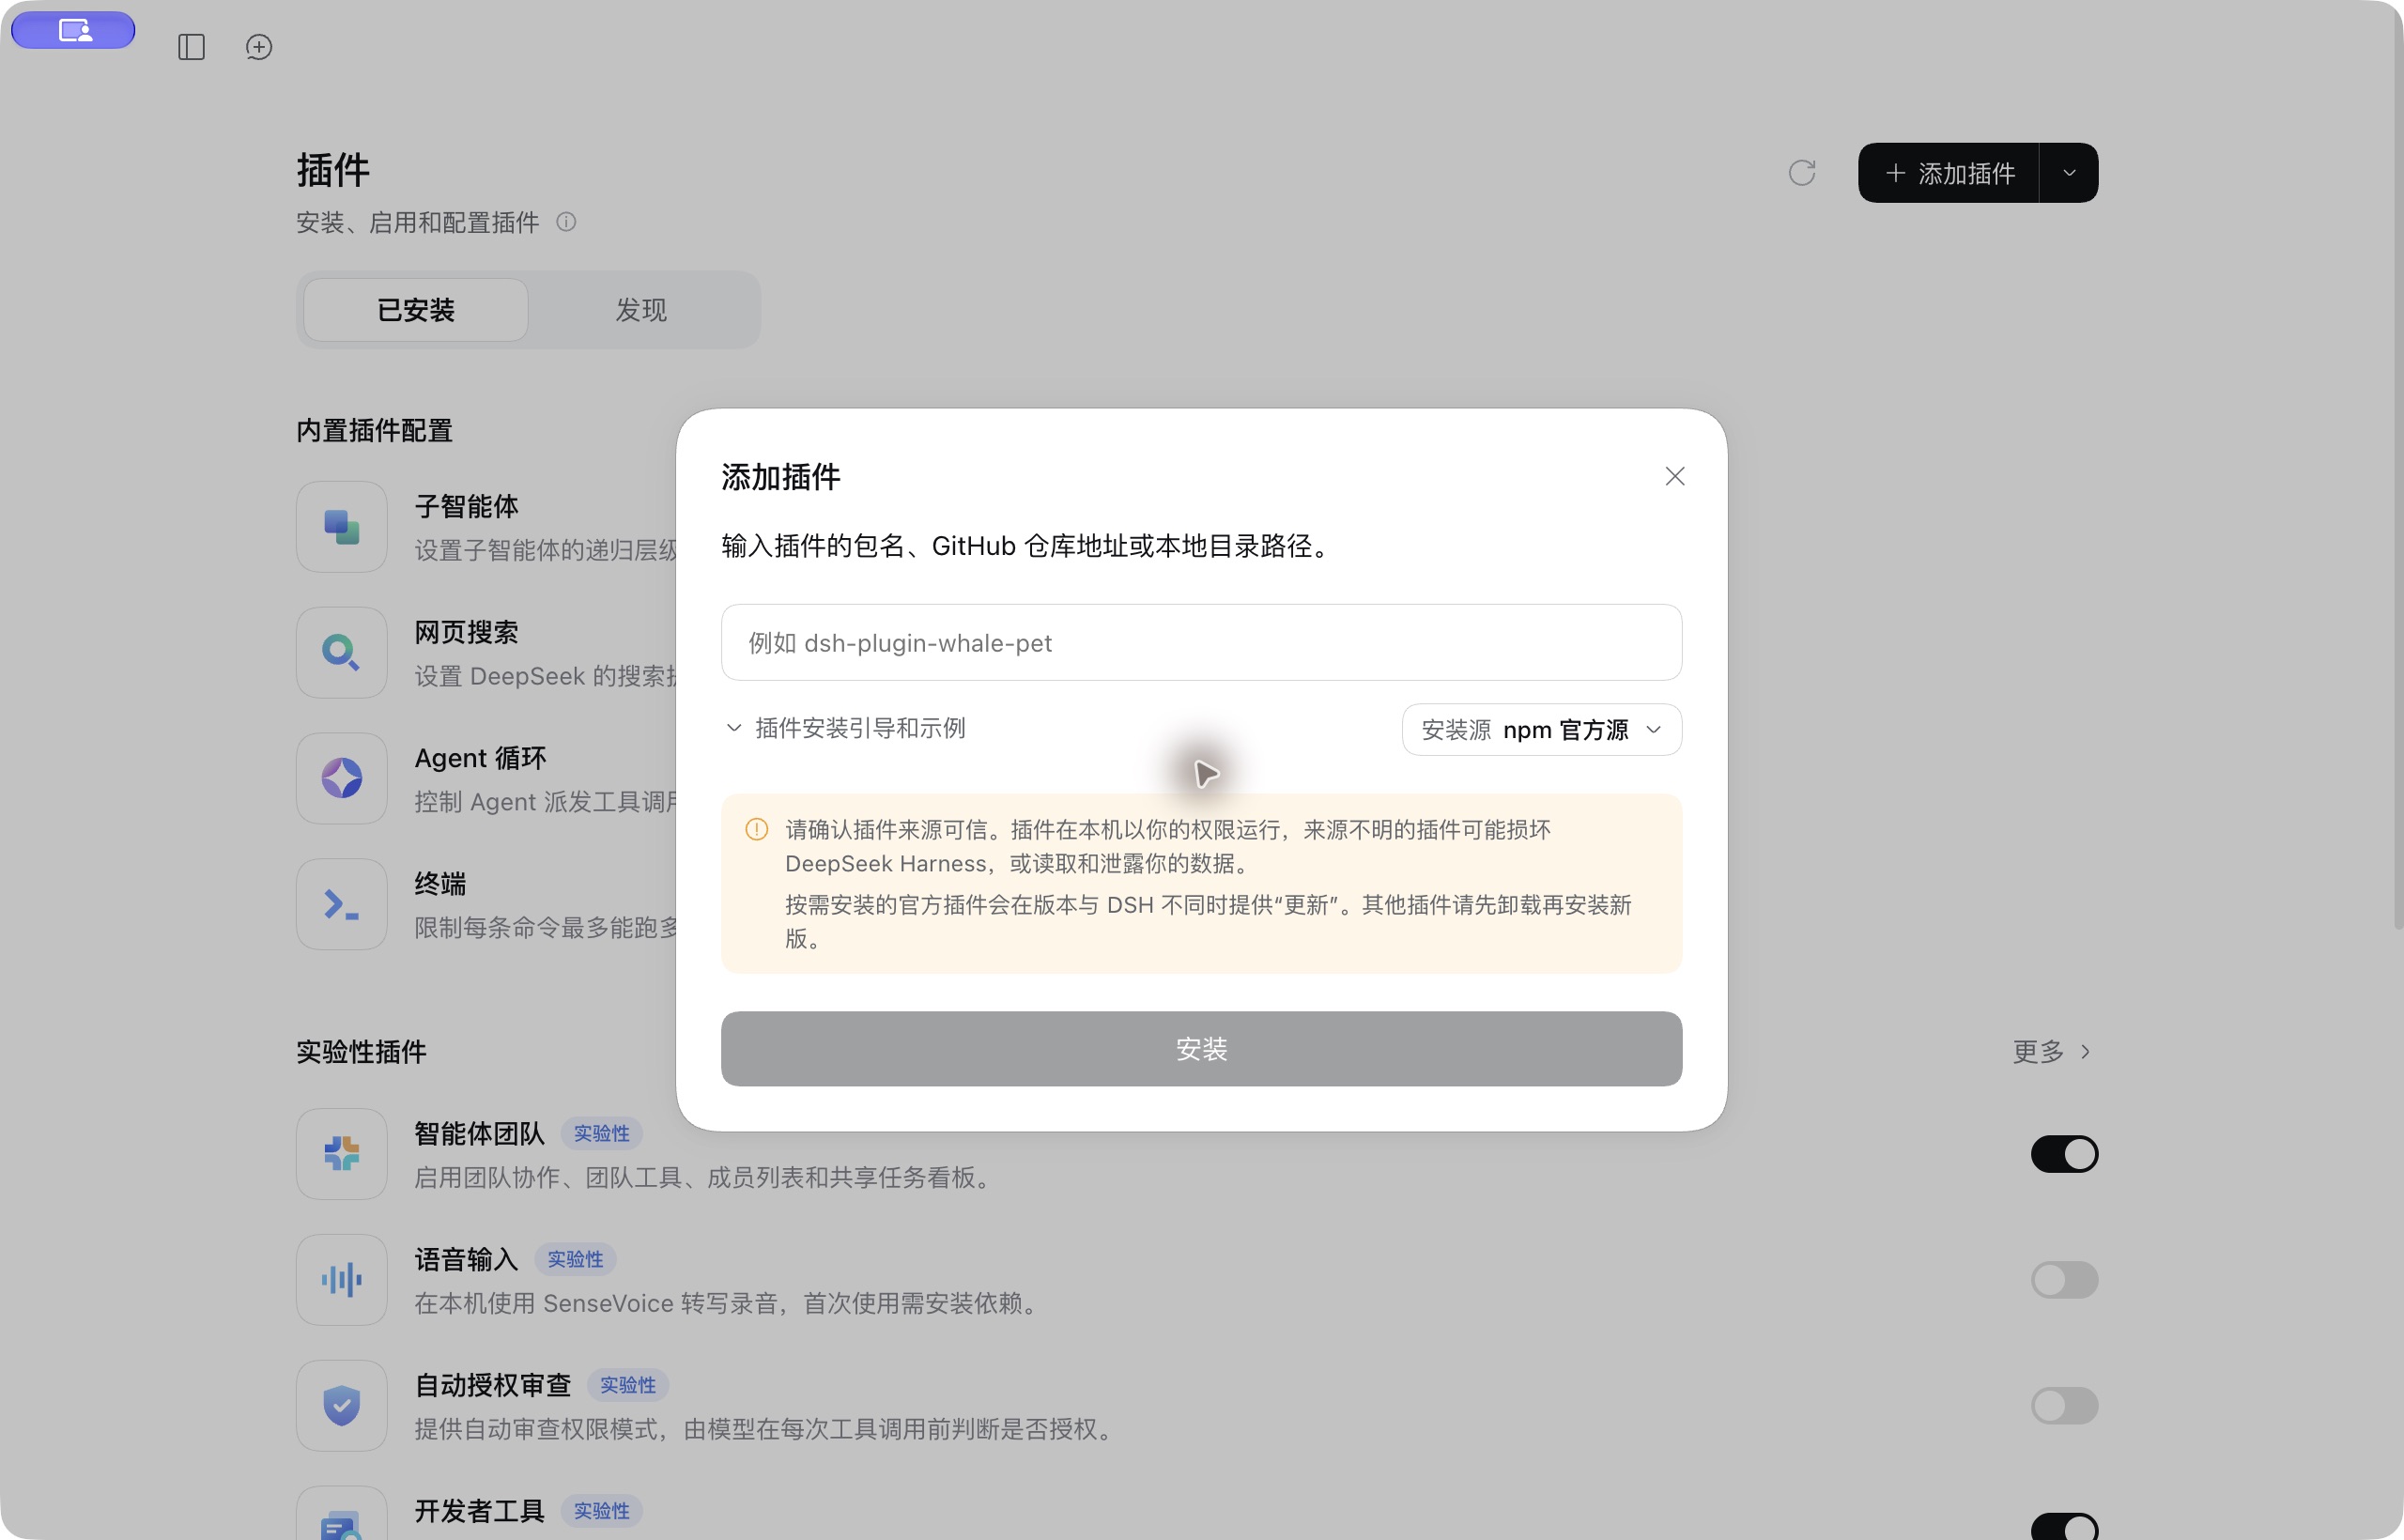
Task: Refresh the plugin list
Action: point(1801,173)
